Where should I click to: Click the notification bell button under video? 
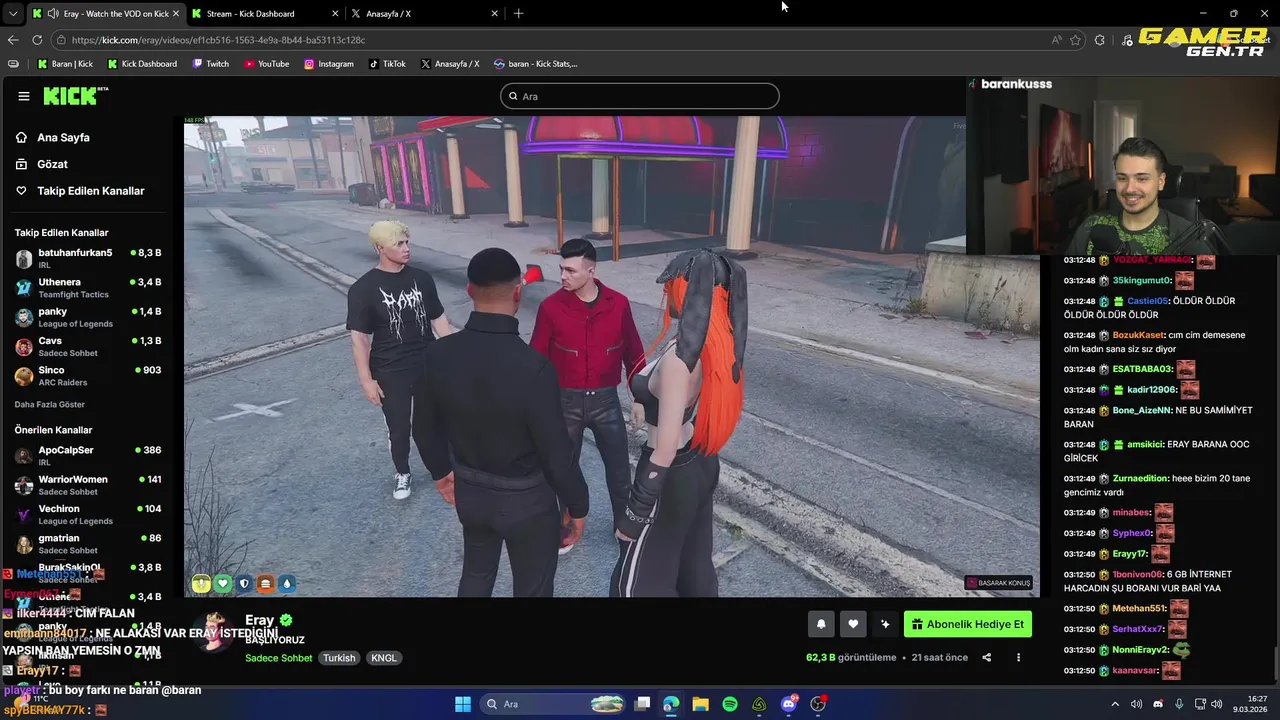(x=821, y=624)
